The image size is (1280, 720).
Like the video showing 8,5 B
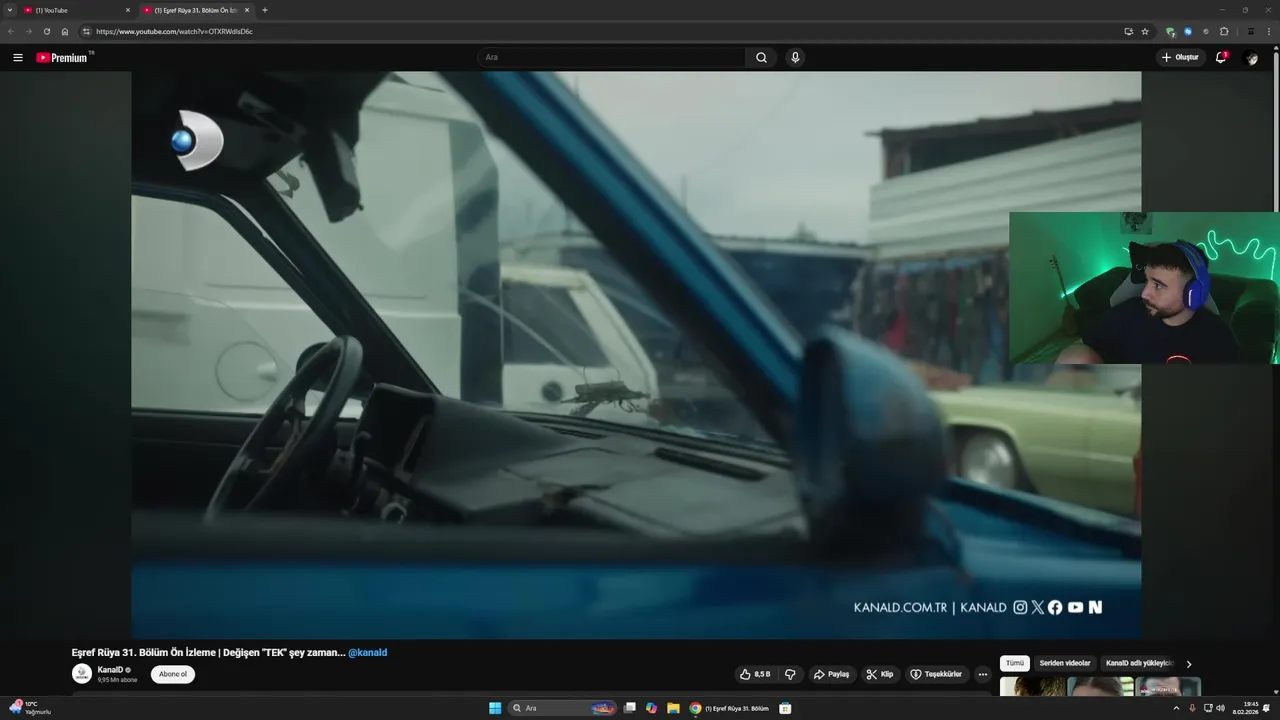(x=755, y=674)
